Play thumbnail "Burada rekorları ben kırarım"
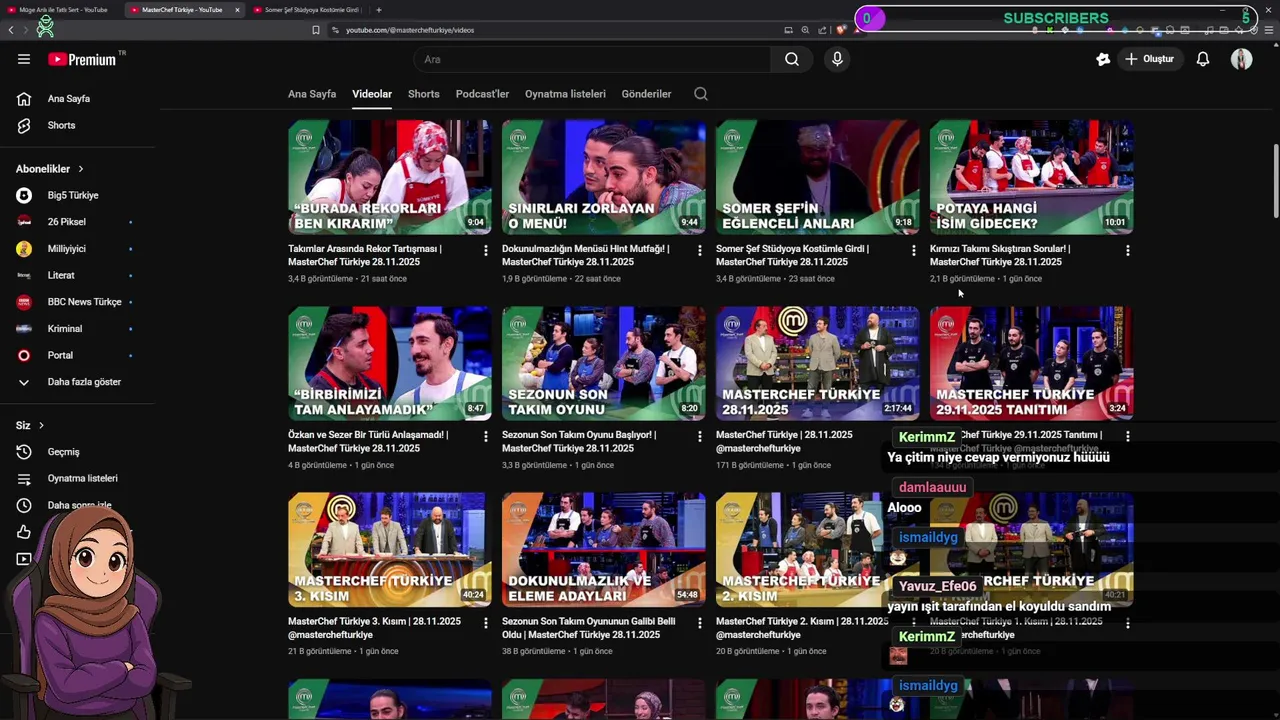Image resolution: width=1280 pixels, height=720 pixels. tap(390, 177)
